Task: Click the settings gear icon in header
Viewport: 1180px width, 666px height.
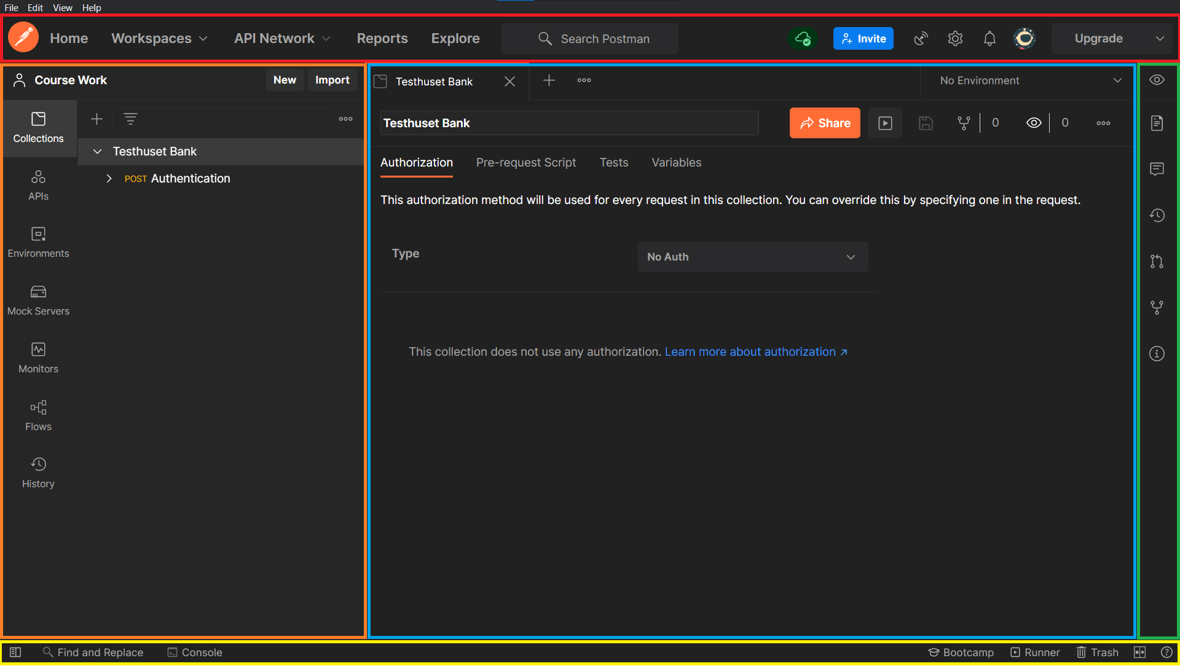Action: pos(955,39)
